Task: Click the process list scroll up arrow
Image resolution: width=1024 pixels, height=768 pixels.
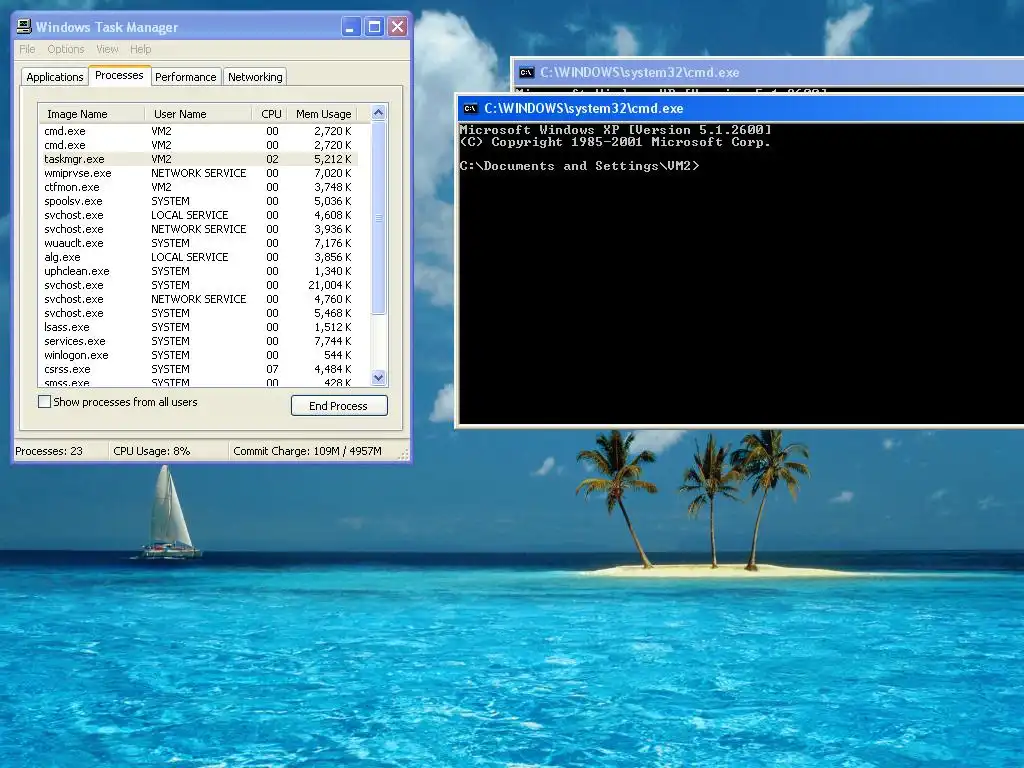Action: [379, 113]
